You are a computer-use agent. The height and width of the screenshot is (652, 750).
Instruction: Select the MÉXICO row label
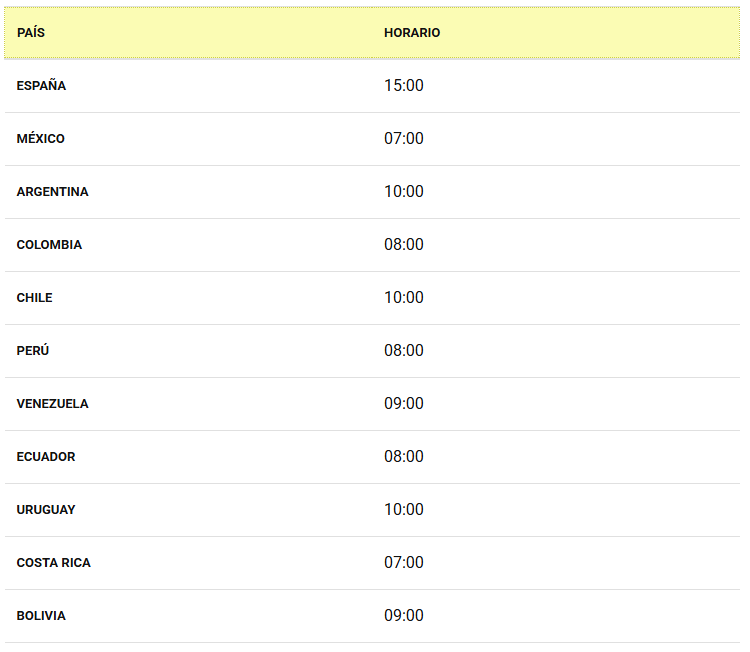41,139
